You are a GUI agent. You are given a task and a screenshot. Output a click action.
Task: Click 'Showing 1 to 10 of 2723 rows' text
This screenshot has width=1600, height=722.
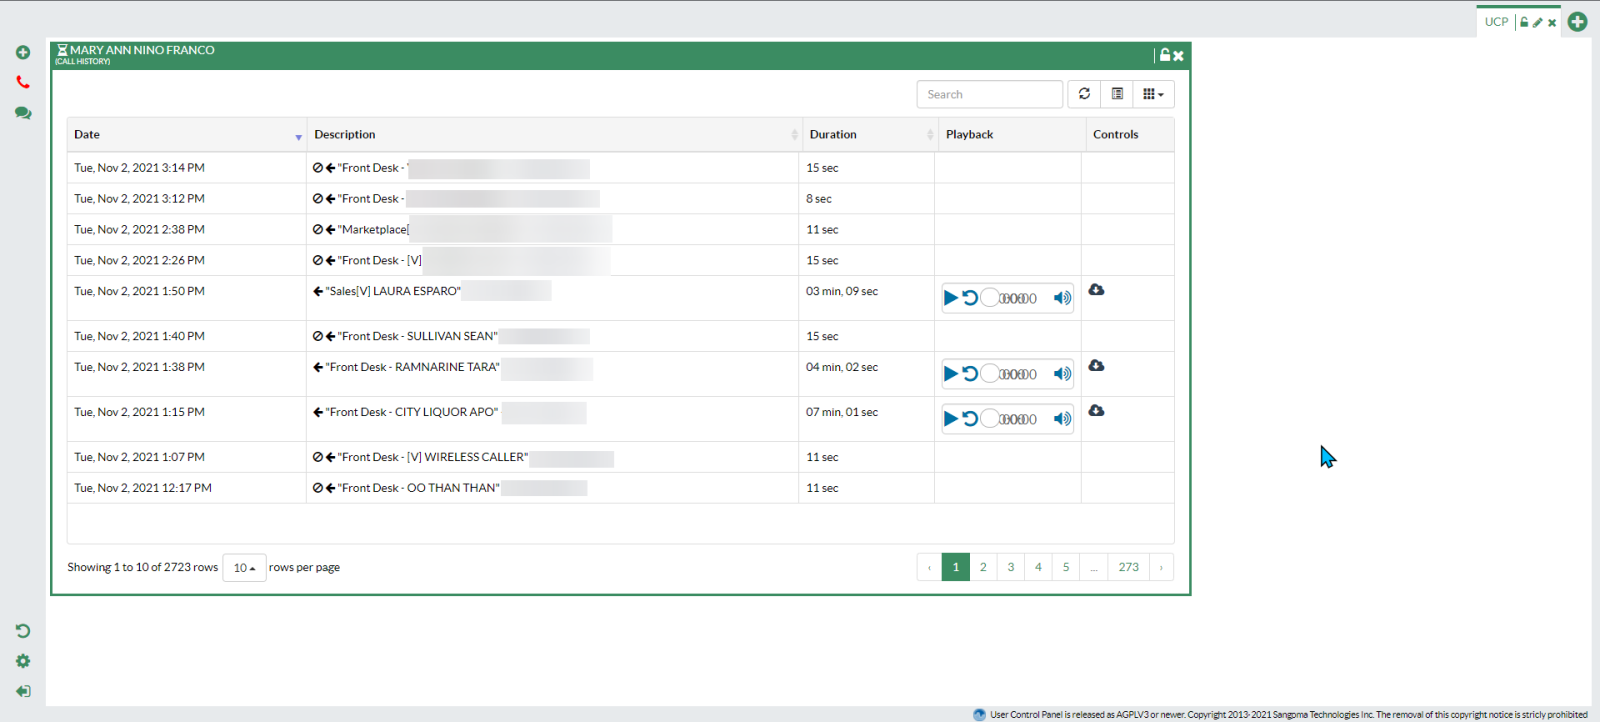(x=143, y=567)
